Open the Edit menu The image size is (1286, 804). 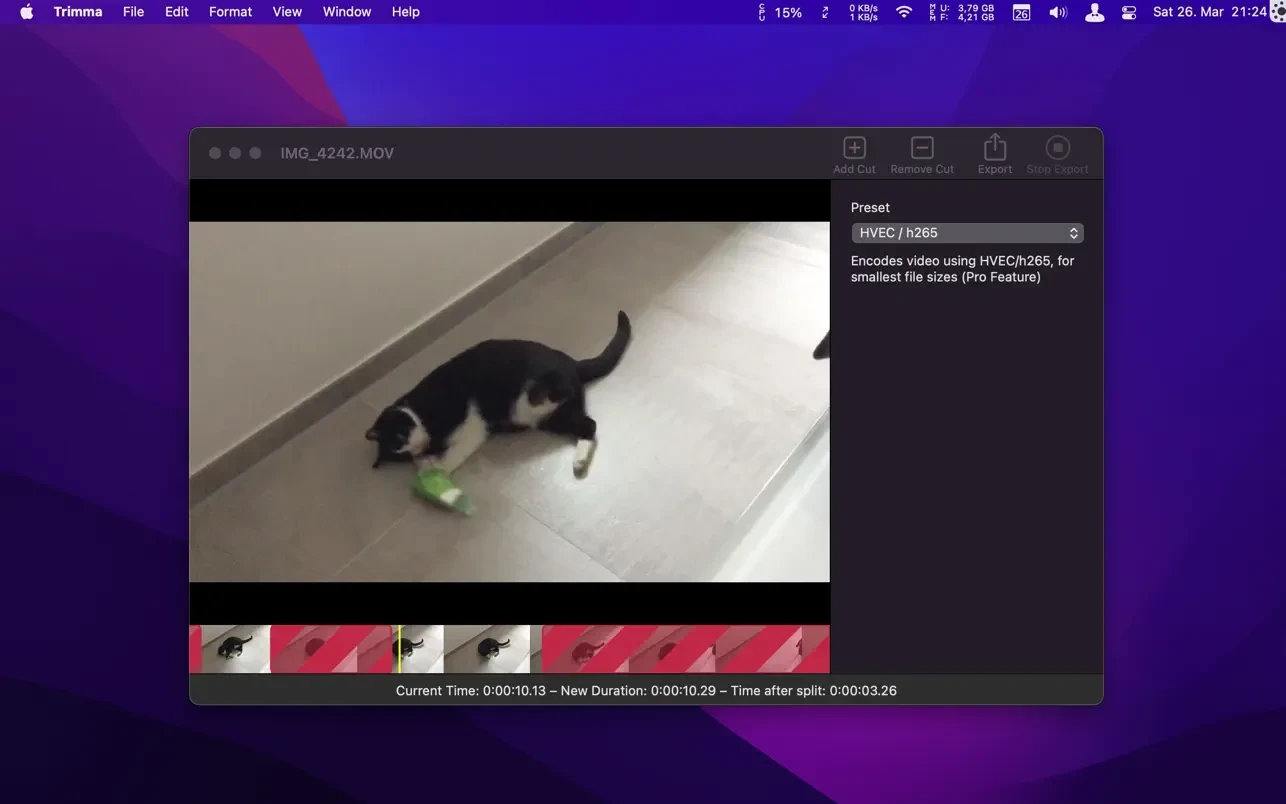177,12
